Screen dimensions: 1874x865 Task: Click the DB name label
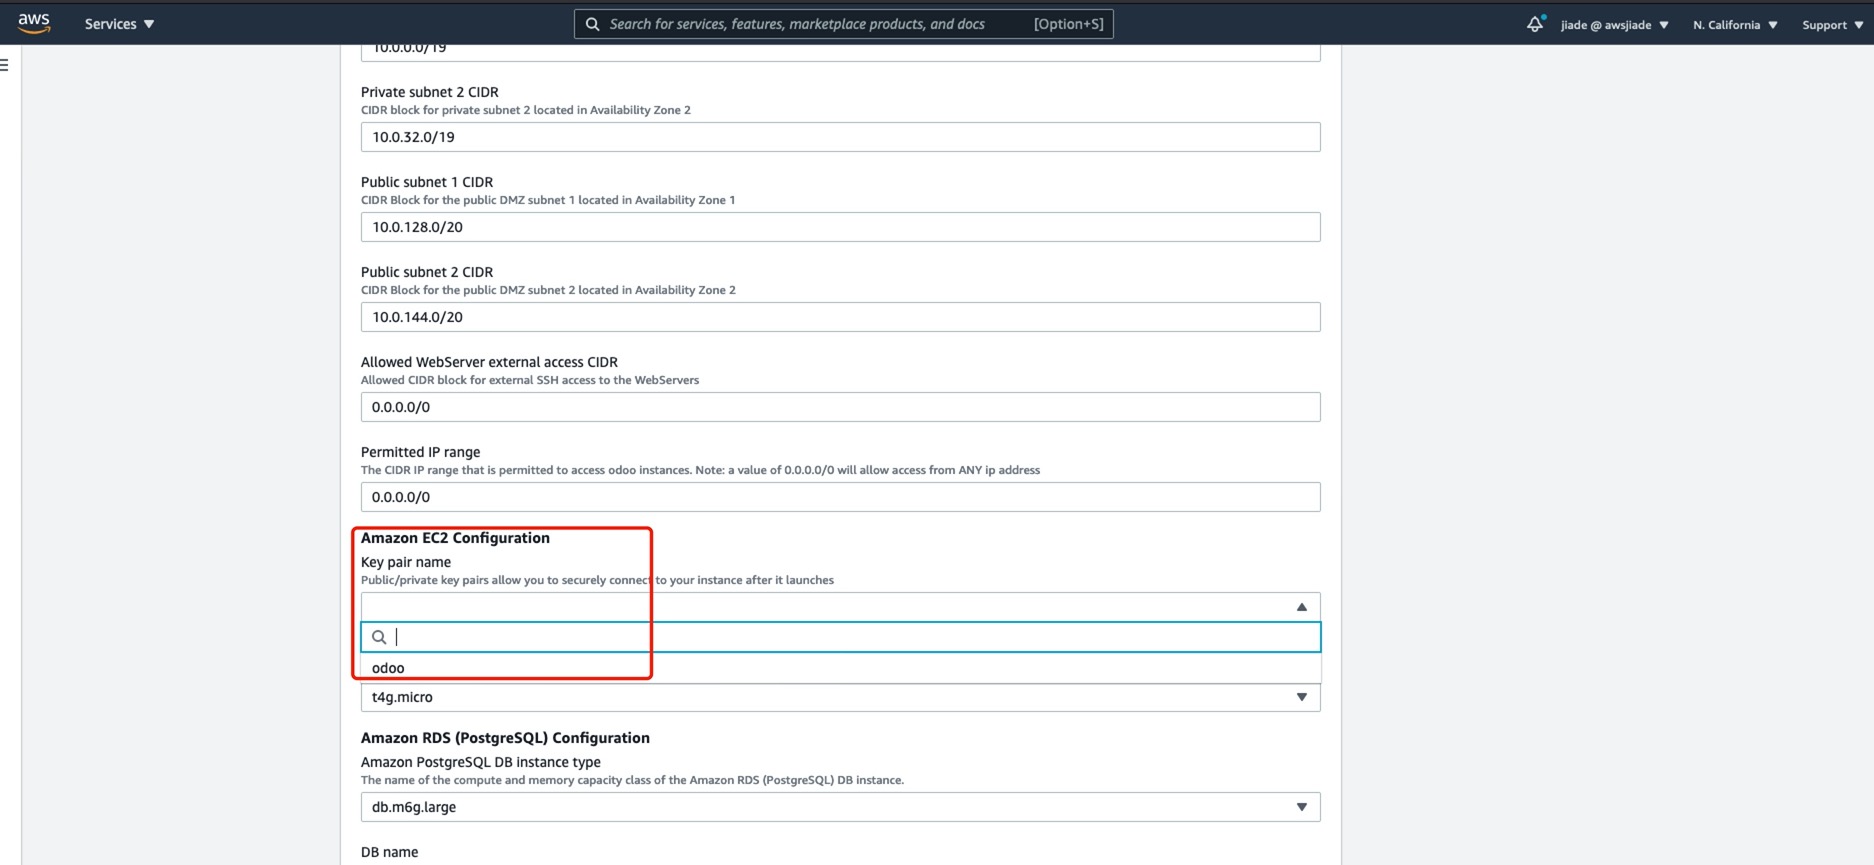[389, 852]
